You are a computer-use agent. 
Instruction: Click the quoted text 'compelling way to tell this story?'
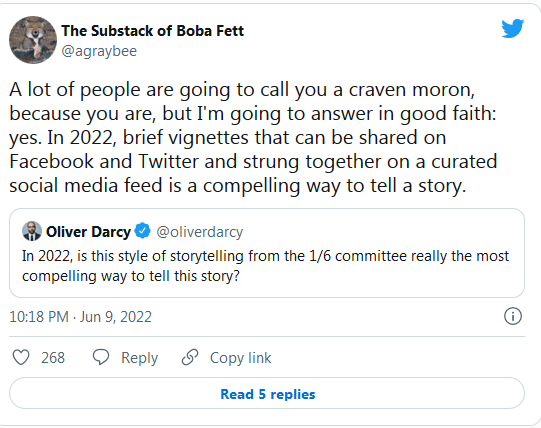click(131, 276)
